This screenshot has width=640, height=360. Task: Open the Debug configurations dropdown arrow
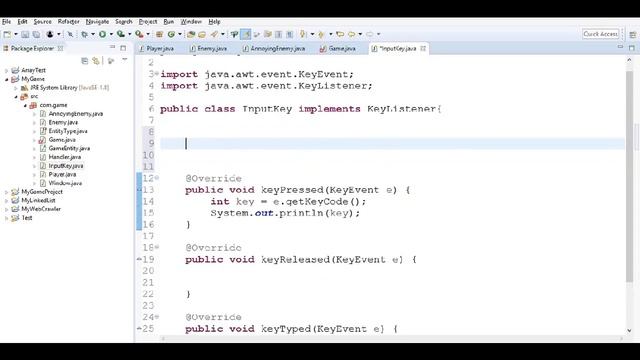pos(93,34)
